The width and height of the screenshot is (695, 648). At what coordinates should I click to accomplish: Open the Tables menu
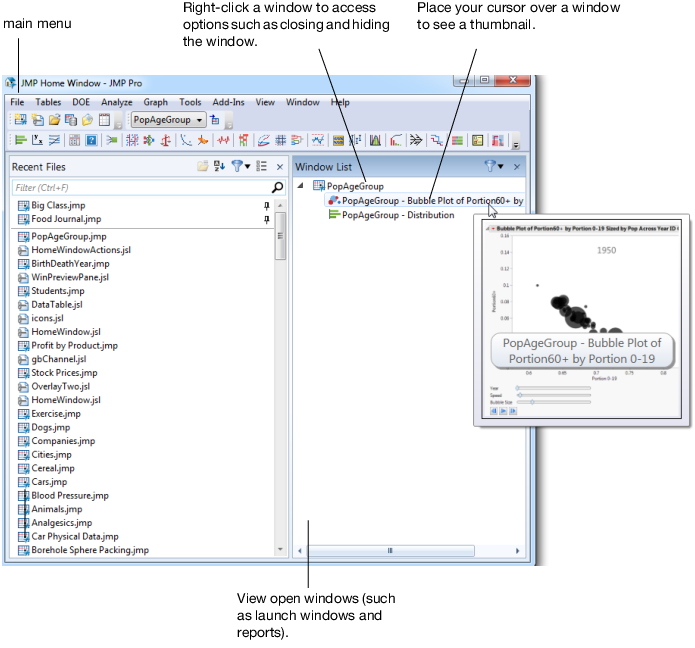[48, 102]
